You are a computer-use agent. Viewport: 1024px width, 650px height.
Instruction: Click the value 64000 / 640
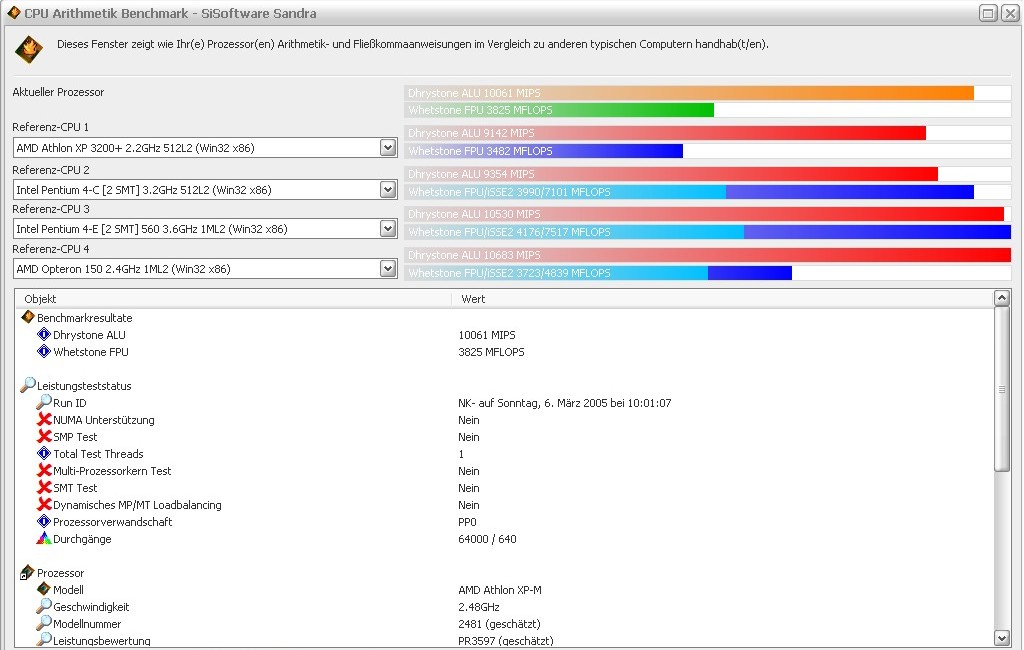(487, 539)
